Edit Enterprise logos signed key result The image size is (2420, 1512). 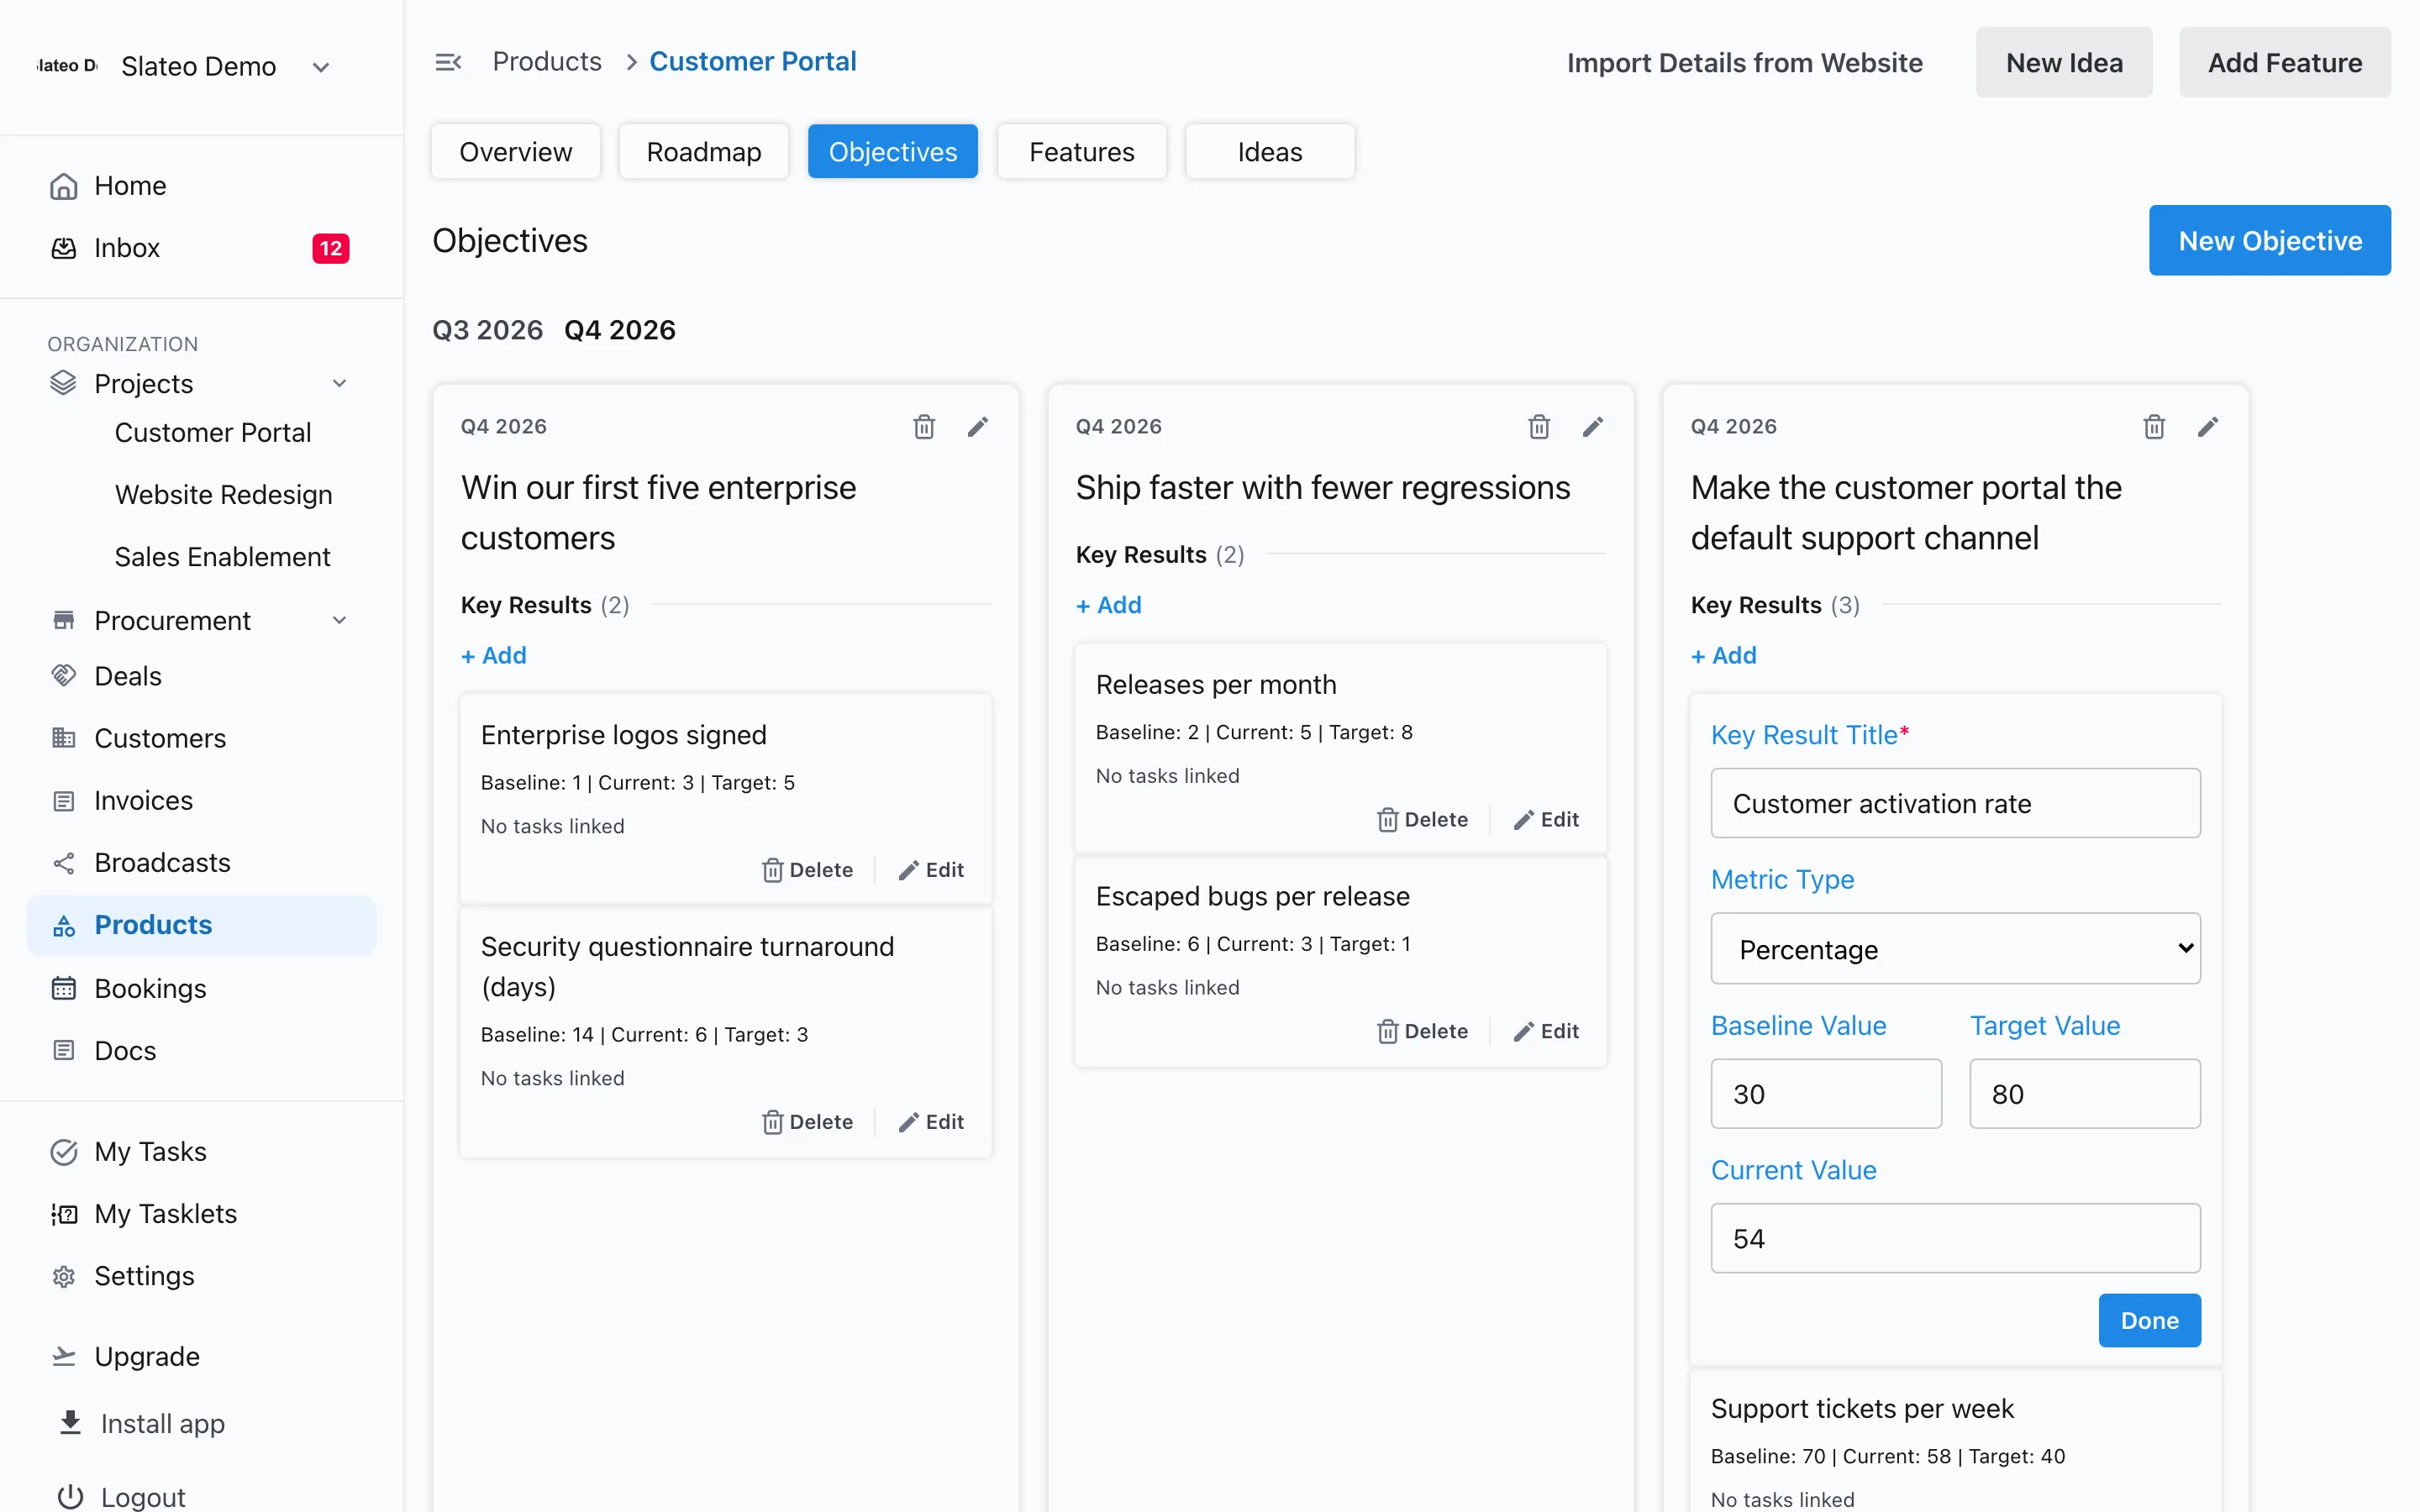931,870
